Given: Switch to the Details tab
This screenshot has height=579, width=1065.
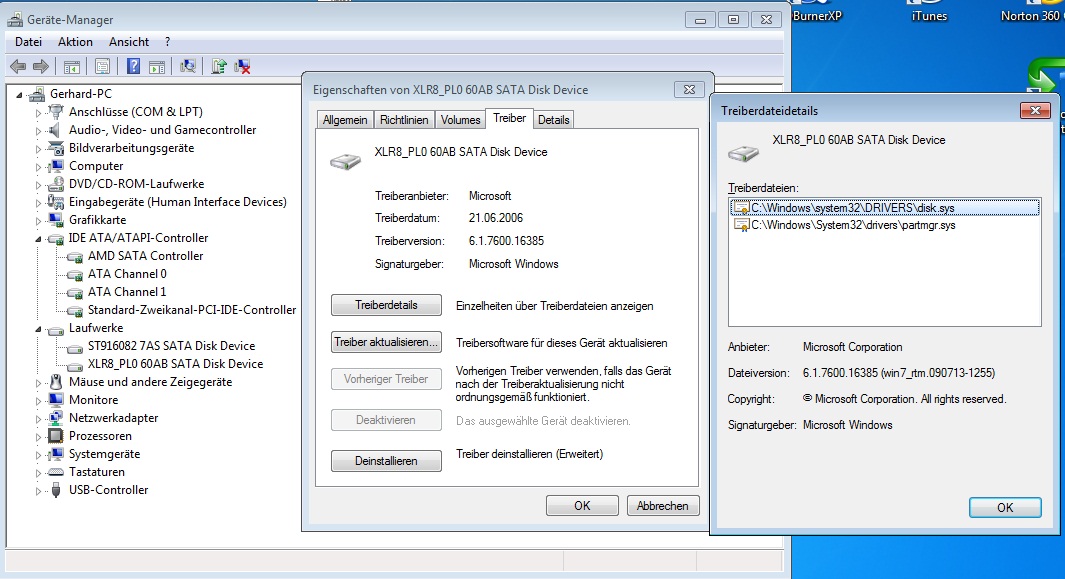Looking at the screenshot, I should click(554, 120).
